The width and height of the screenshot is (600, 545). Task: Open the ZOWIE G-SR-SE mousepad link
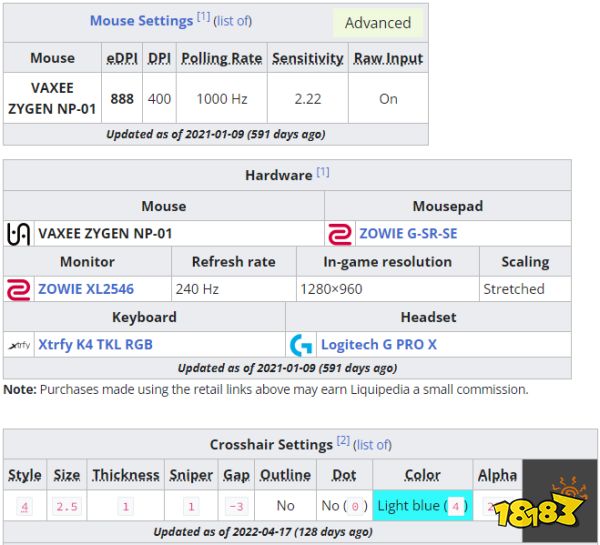tap(408, 233)
